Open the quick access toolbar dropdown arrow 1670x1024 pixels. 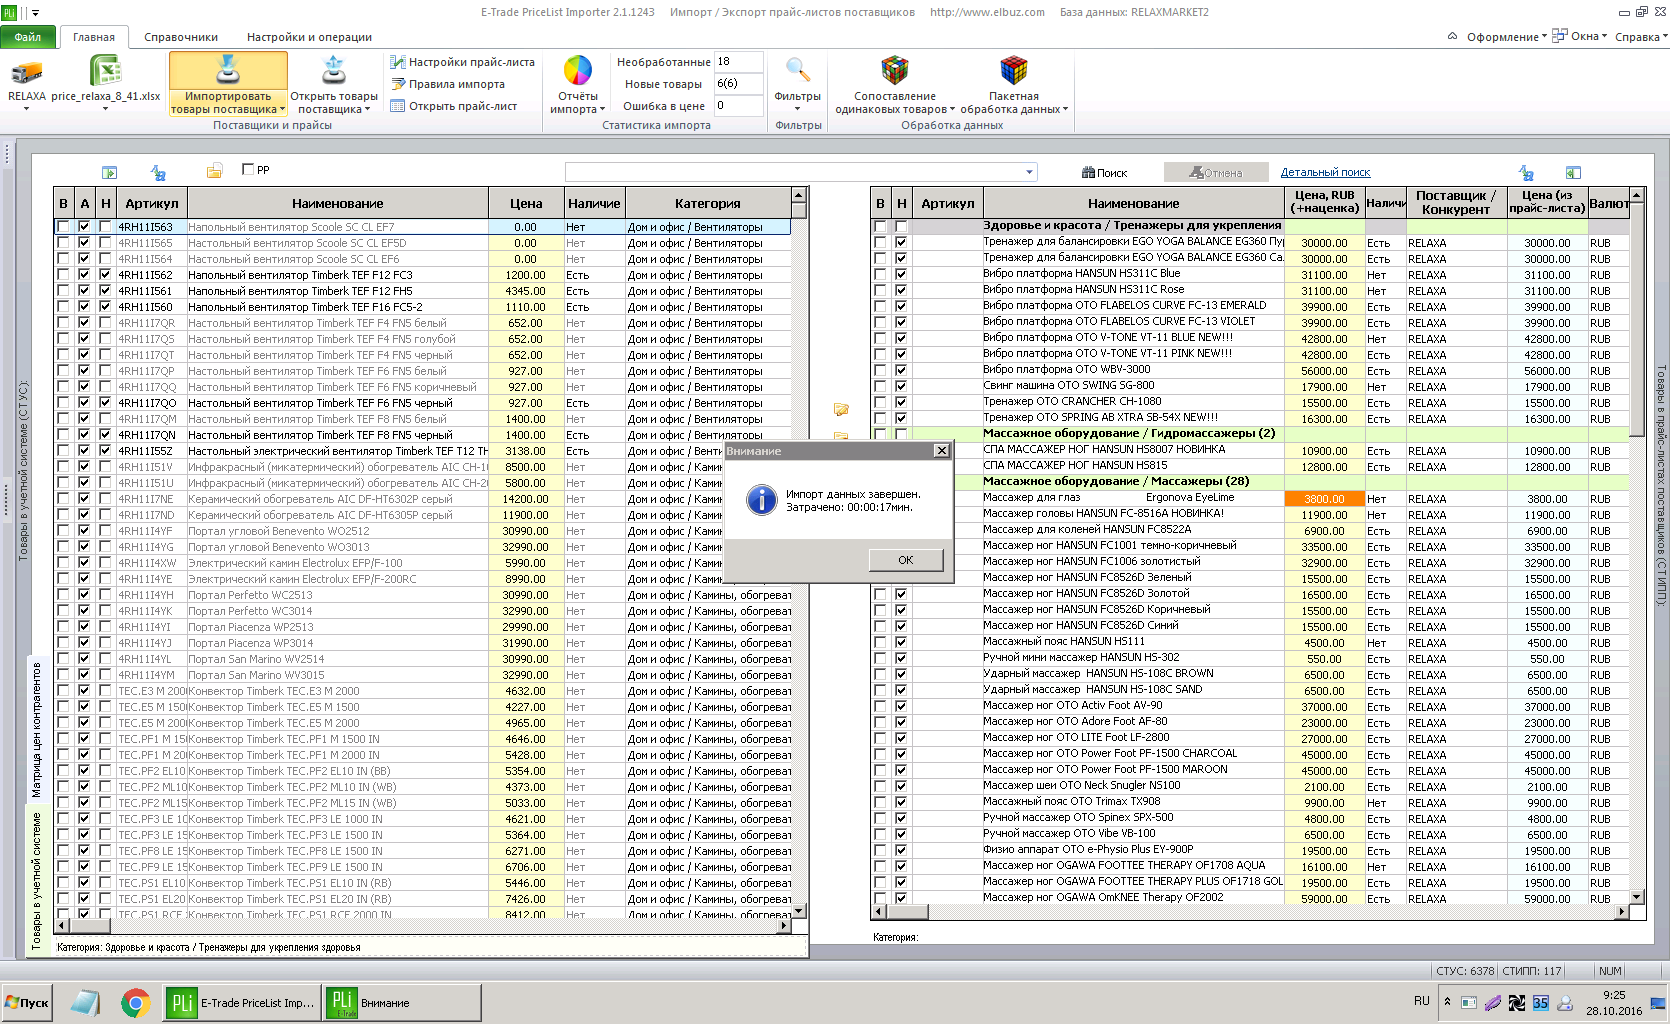[x=36, y=13]
